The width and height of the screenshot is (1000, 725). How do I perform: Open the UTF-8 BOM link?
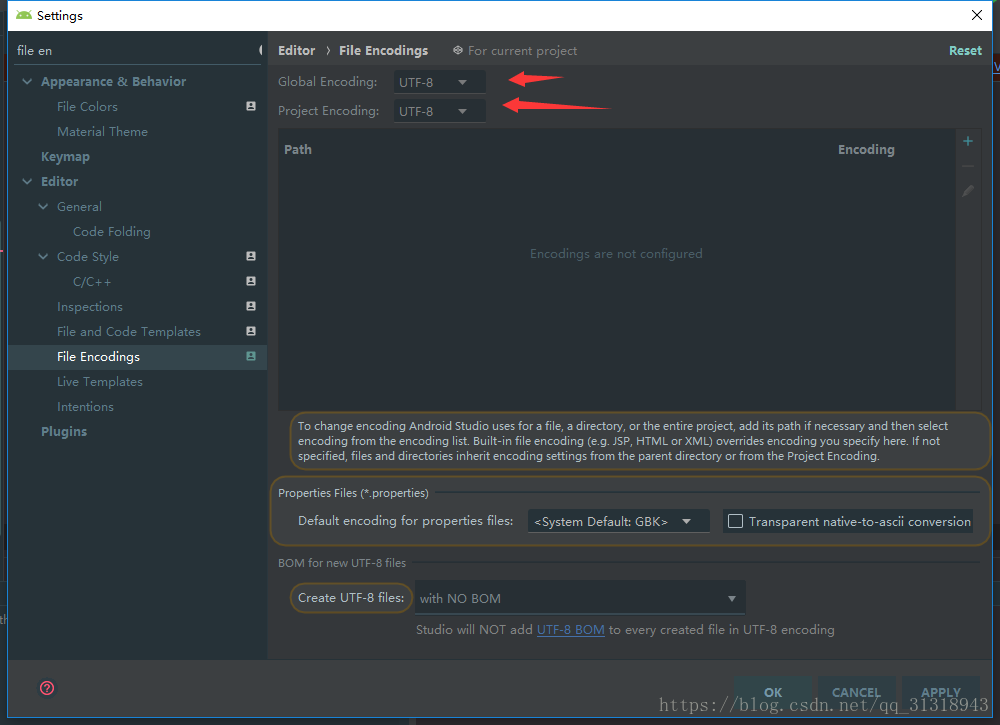pos(570,629)
